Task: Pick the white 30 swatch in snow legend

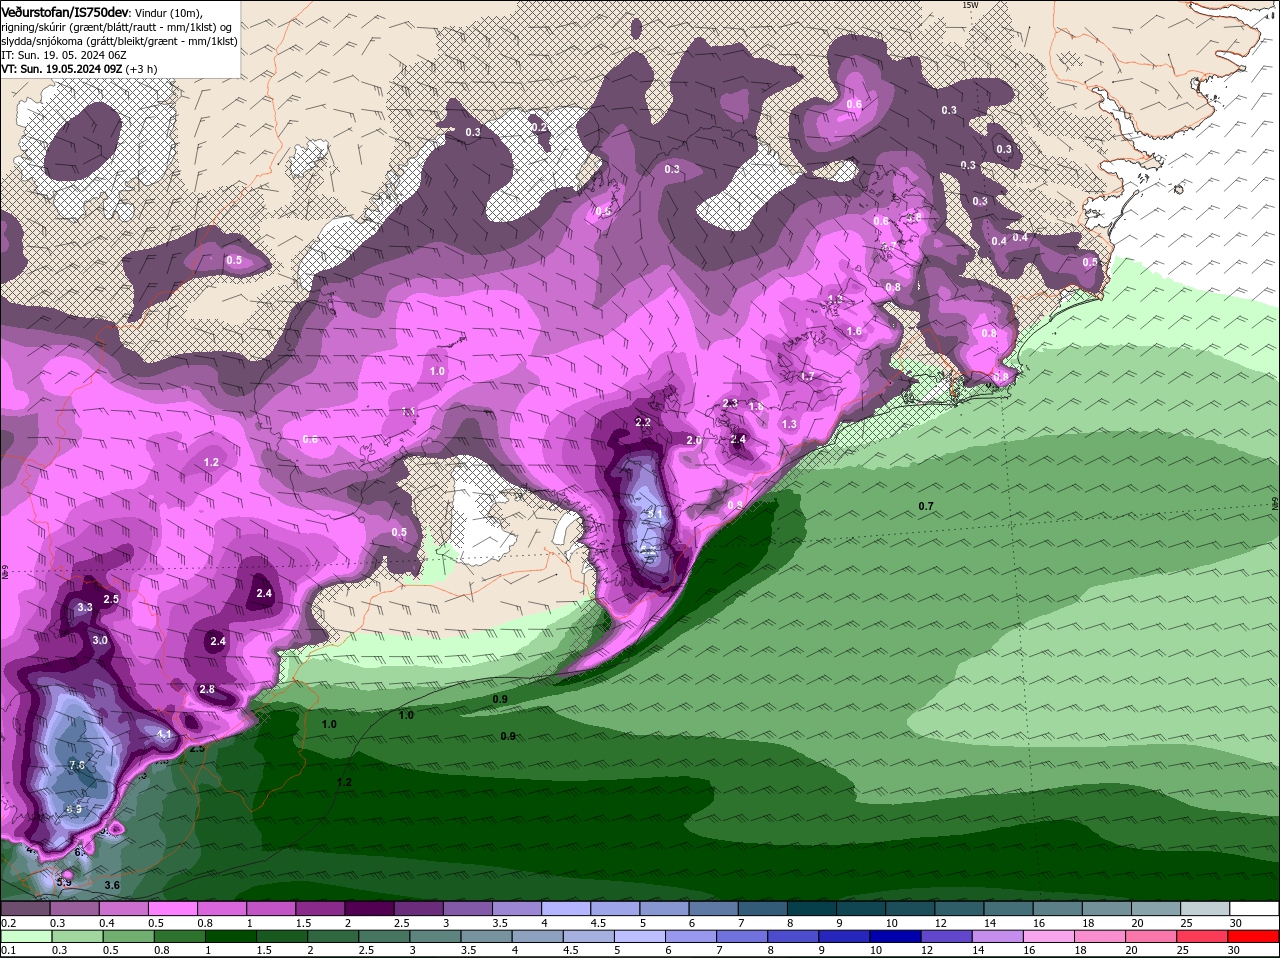Action: [1255, 909]
